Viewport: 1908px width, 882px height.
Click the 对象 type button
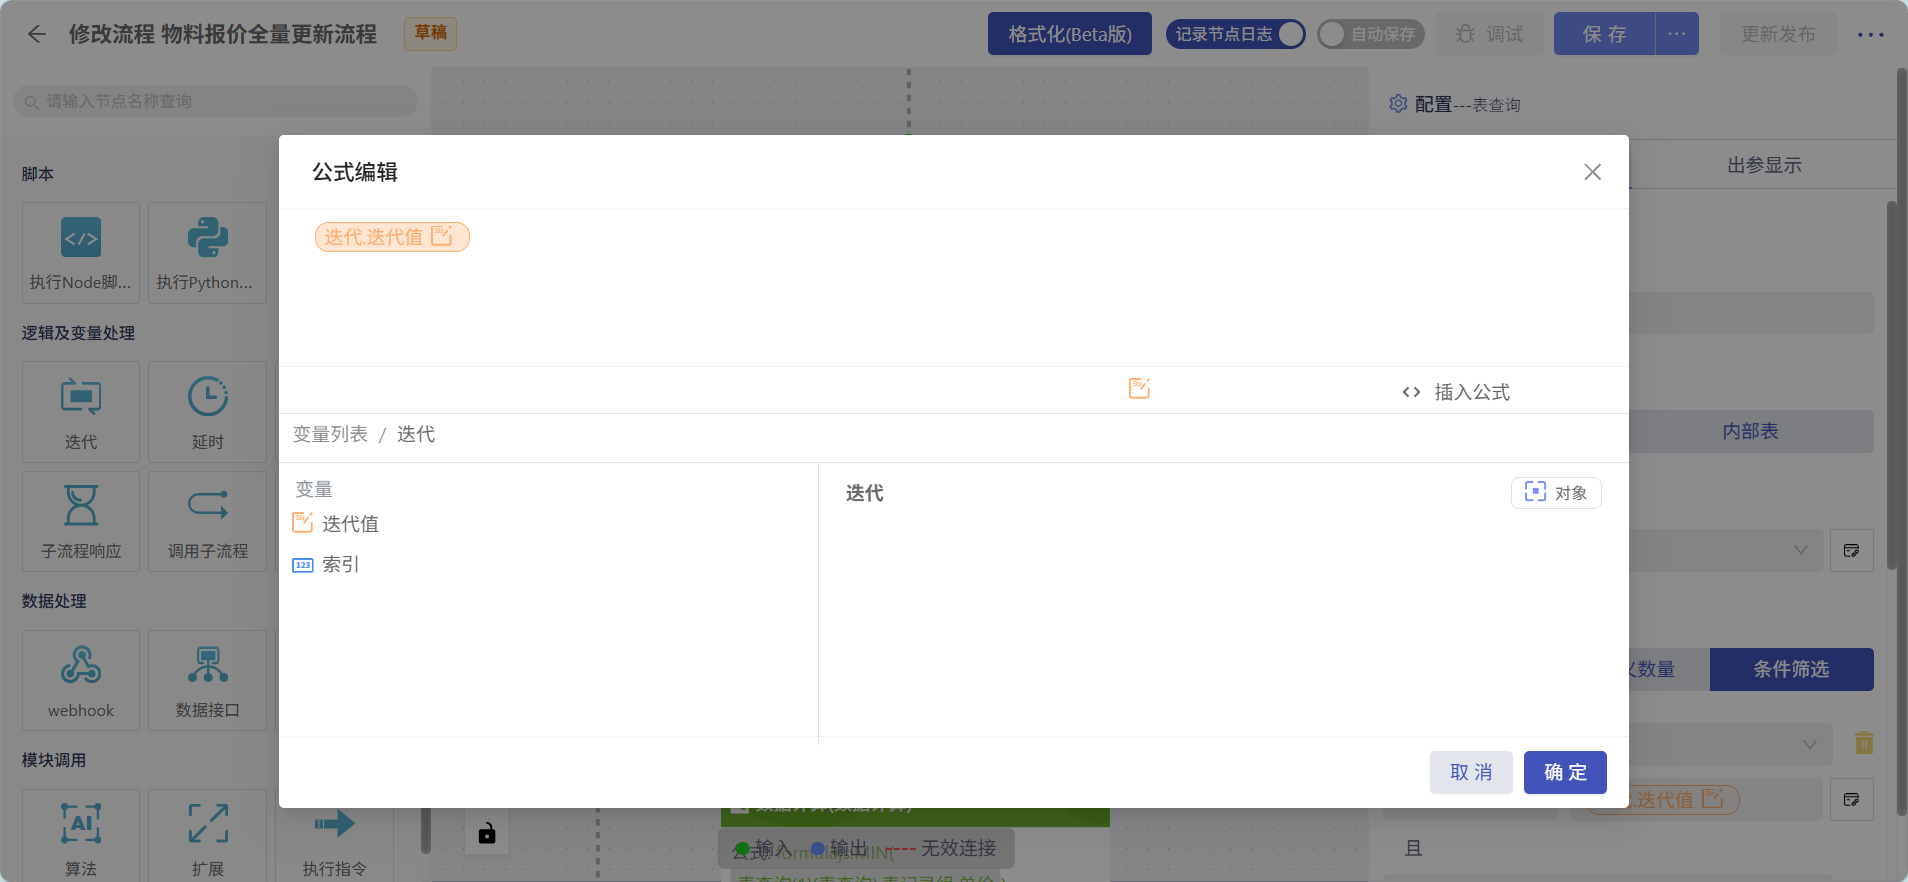(x=1556, y=493)
